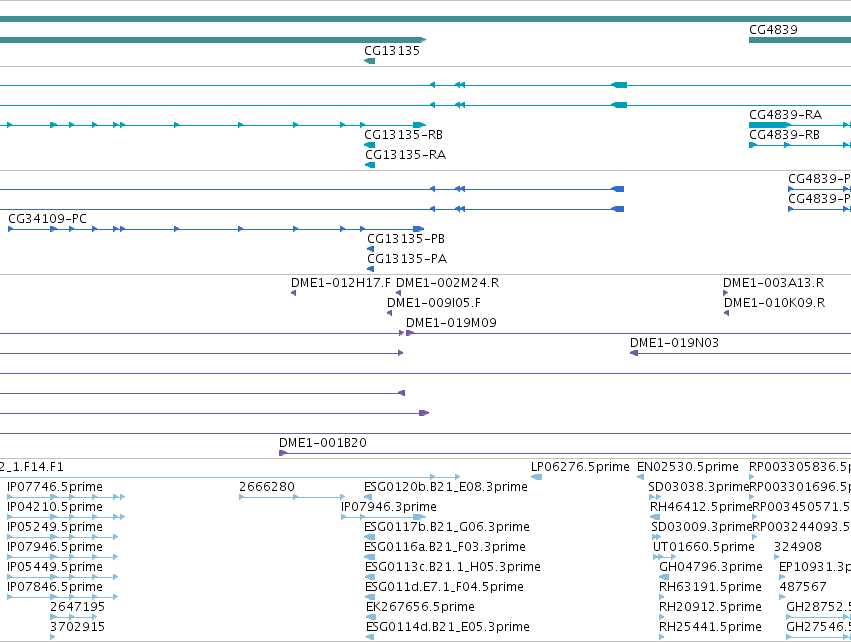Select the CG13135-PA protein label
Viewport: 851px width, 642px height.
click(407, 259)
